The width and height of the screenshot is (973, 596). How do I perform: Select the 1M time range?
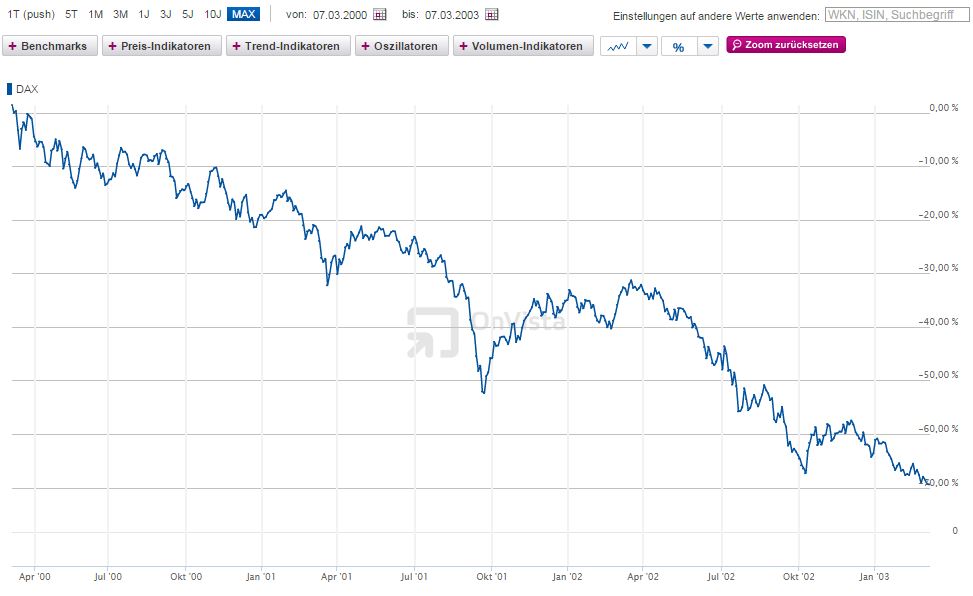point(96,14)
